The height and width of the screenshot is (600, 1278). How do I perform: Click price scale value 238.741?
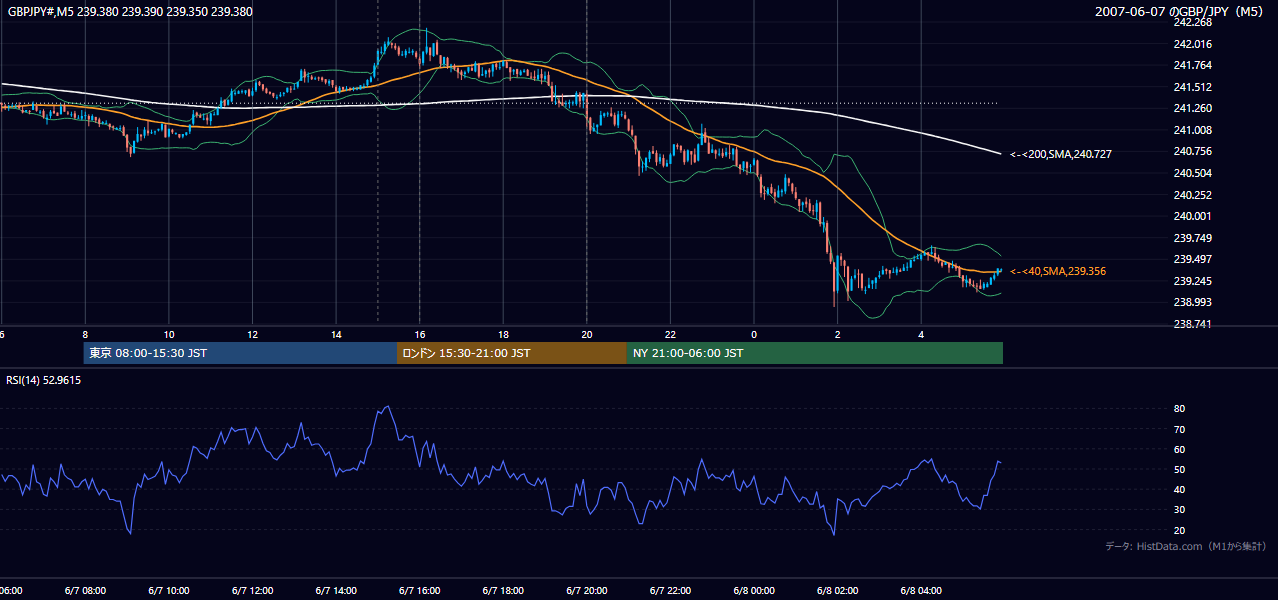tap(1192, 324)
